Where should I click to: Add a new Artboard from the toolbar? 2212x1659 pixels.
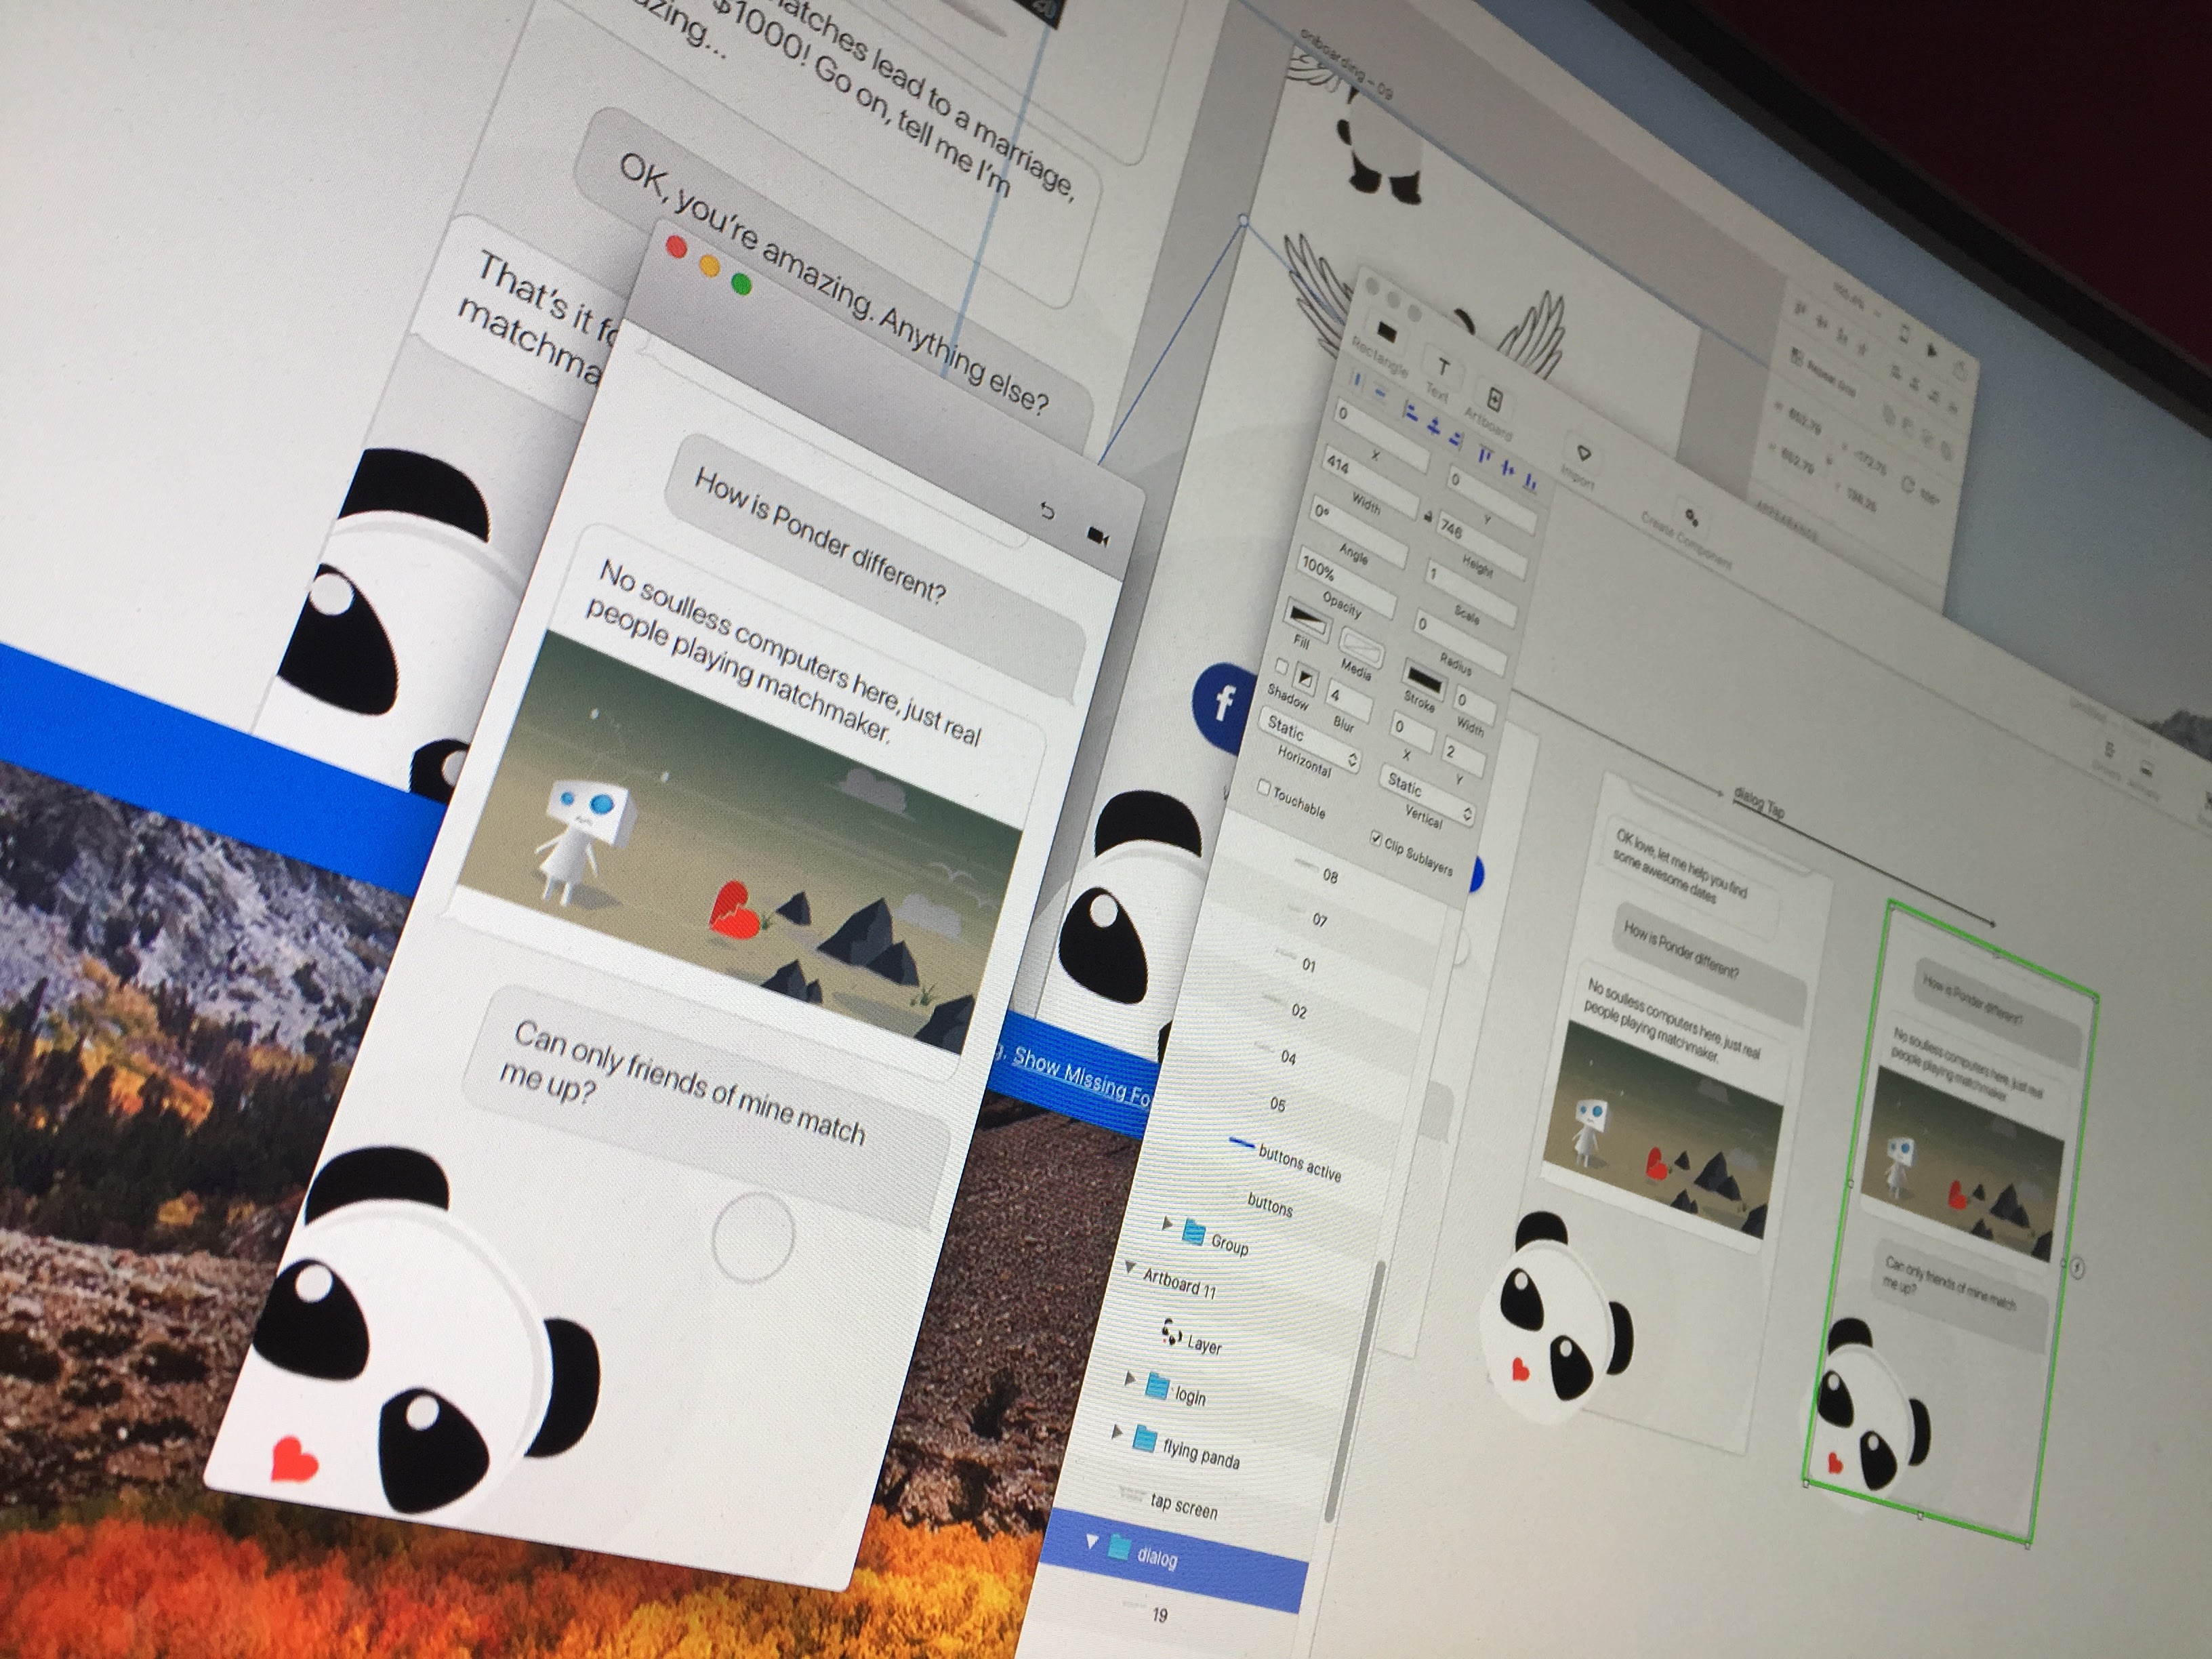point(1495,400)
